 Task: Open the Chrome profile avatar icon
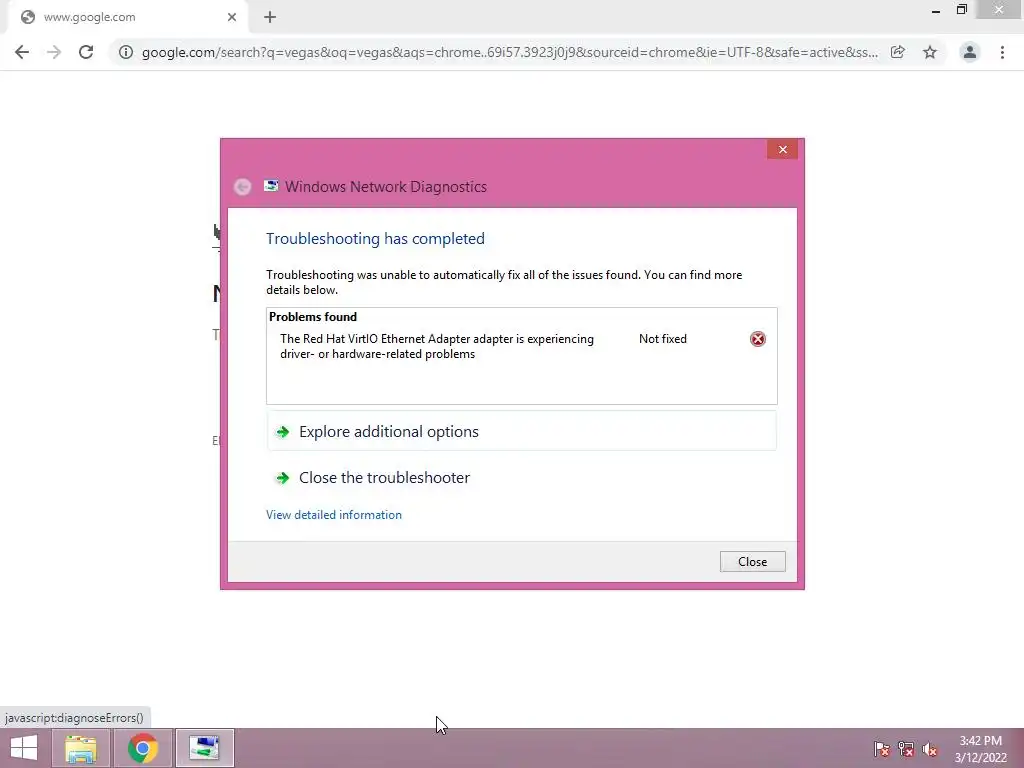pos(970,52)
